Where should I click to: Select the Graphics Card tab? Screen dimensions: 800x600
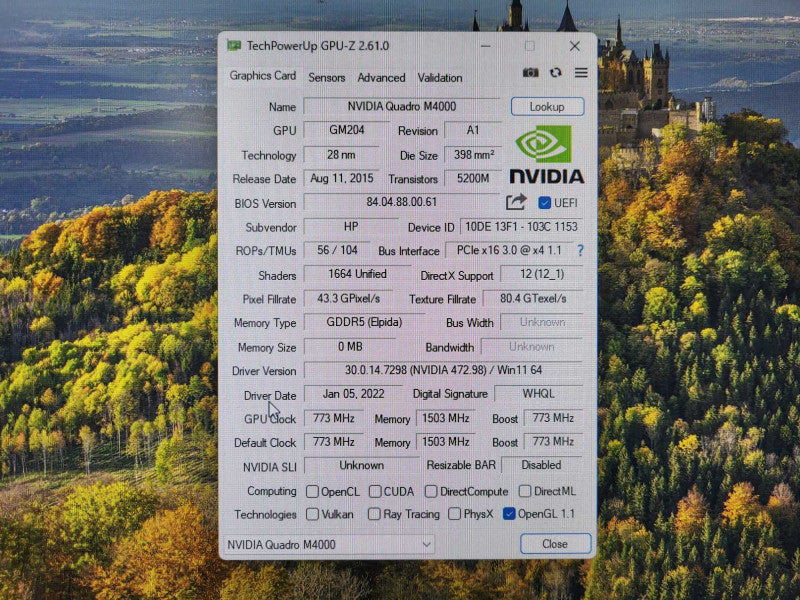pos(263,76)
